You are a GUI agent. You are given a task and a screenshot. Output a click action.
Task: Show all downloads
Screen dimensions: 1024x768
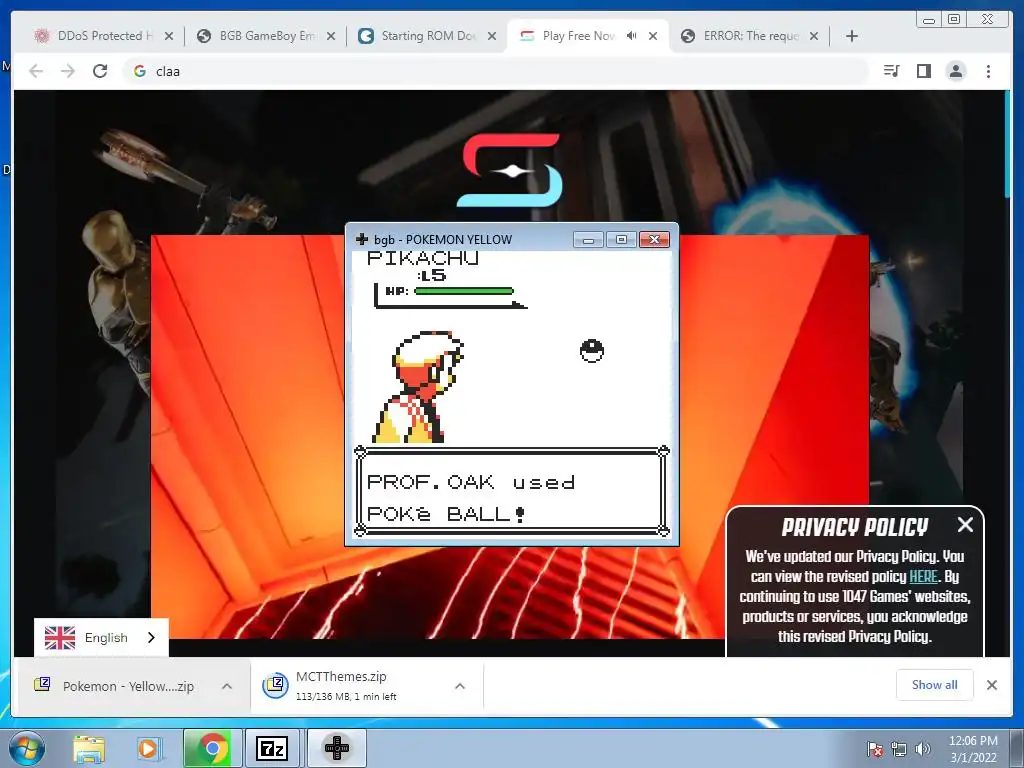(935, 684)
